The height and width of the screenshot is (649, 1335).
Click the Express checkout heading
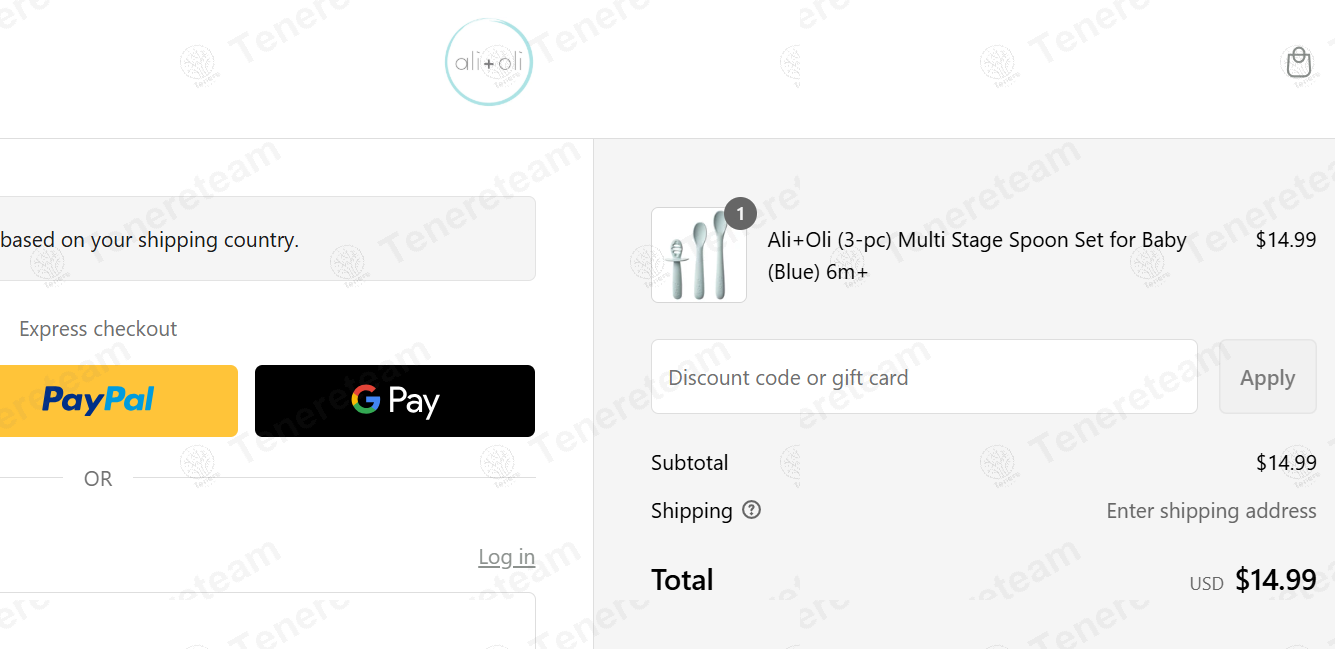pyautogui.click(x=98, y=329)
